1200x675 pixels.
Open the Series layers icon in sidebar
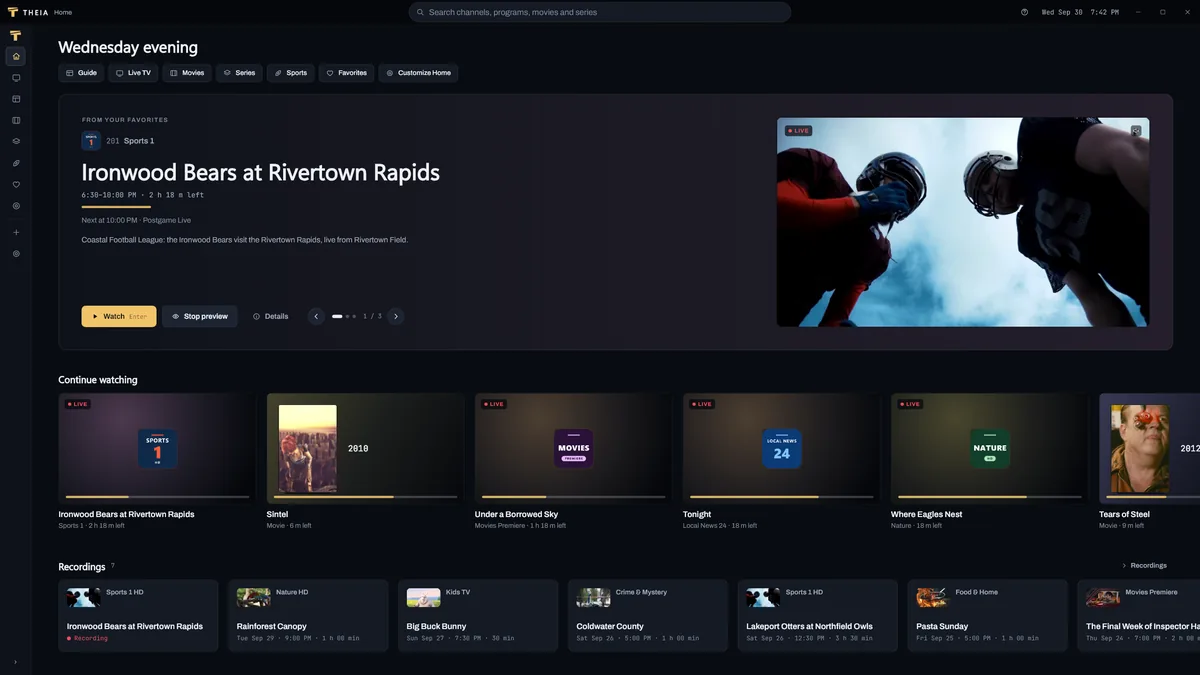pyautogui.click(x=16, y=141)
